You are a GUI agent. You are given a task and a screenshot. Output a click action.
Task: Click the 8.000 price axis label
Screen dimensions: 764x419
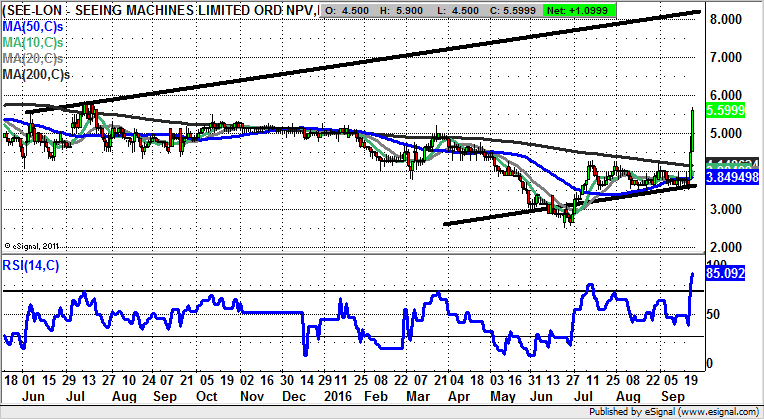click(723, 19)
